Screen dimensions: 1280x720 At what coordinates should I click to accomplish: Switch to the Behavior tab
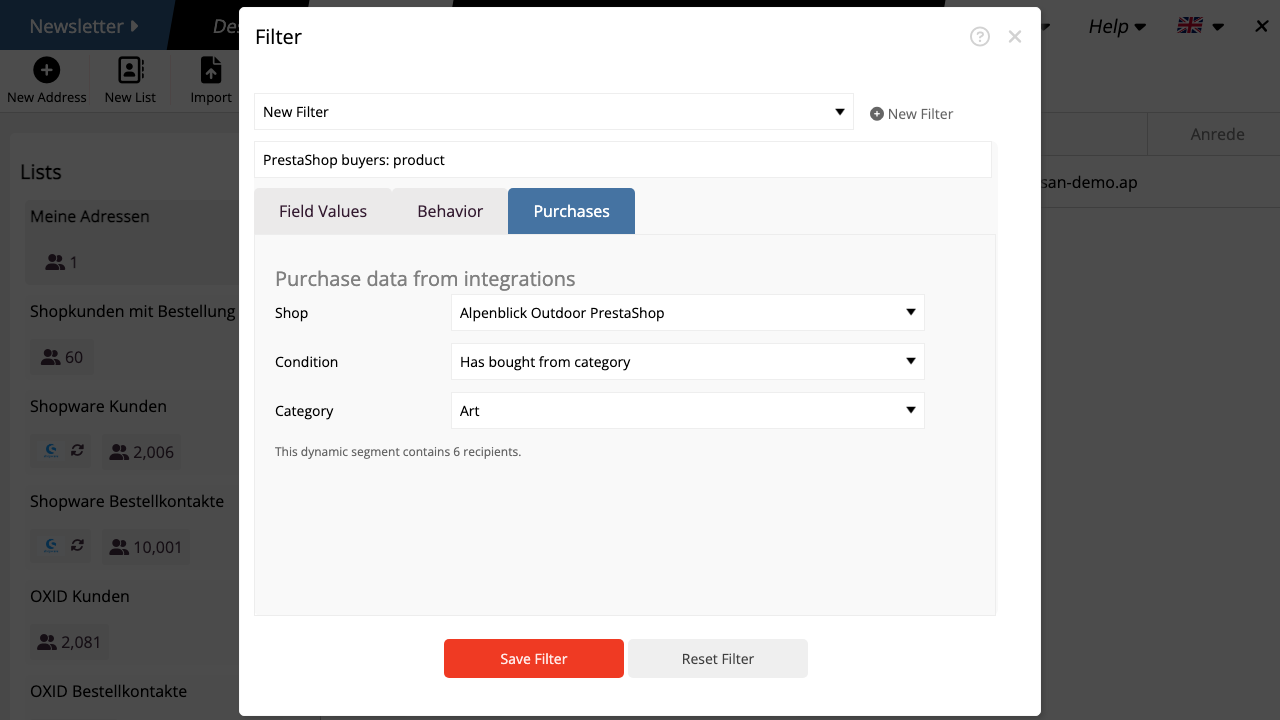point(450,211)
